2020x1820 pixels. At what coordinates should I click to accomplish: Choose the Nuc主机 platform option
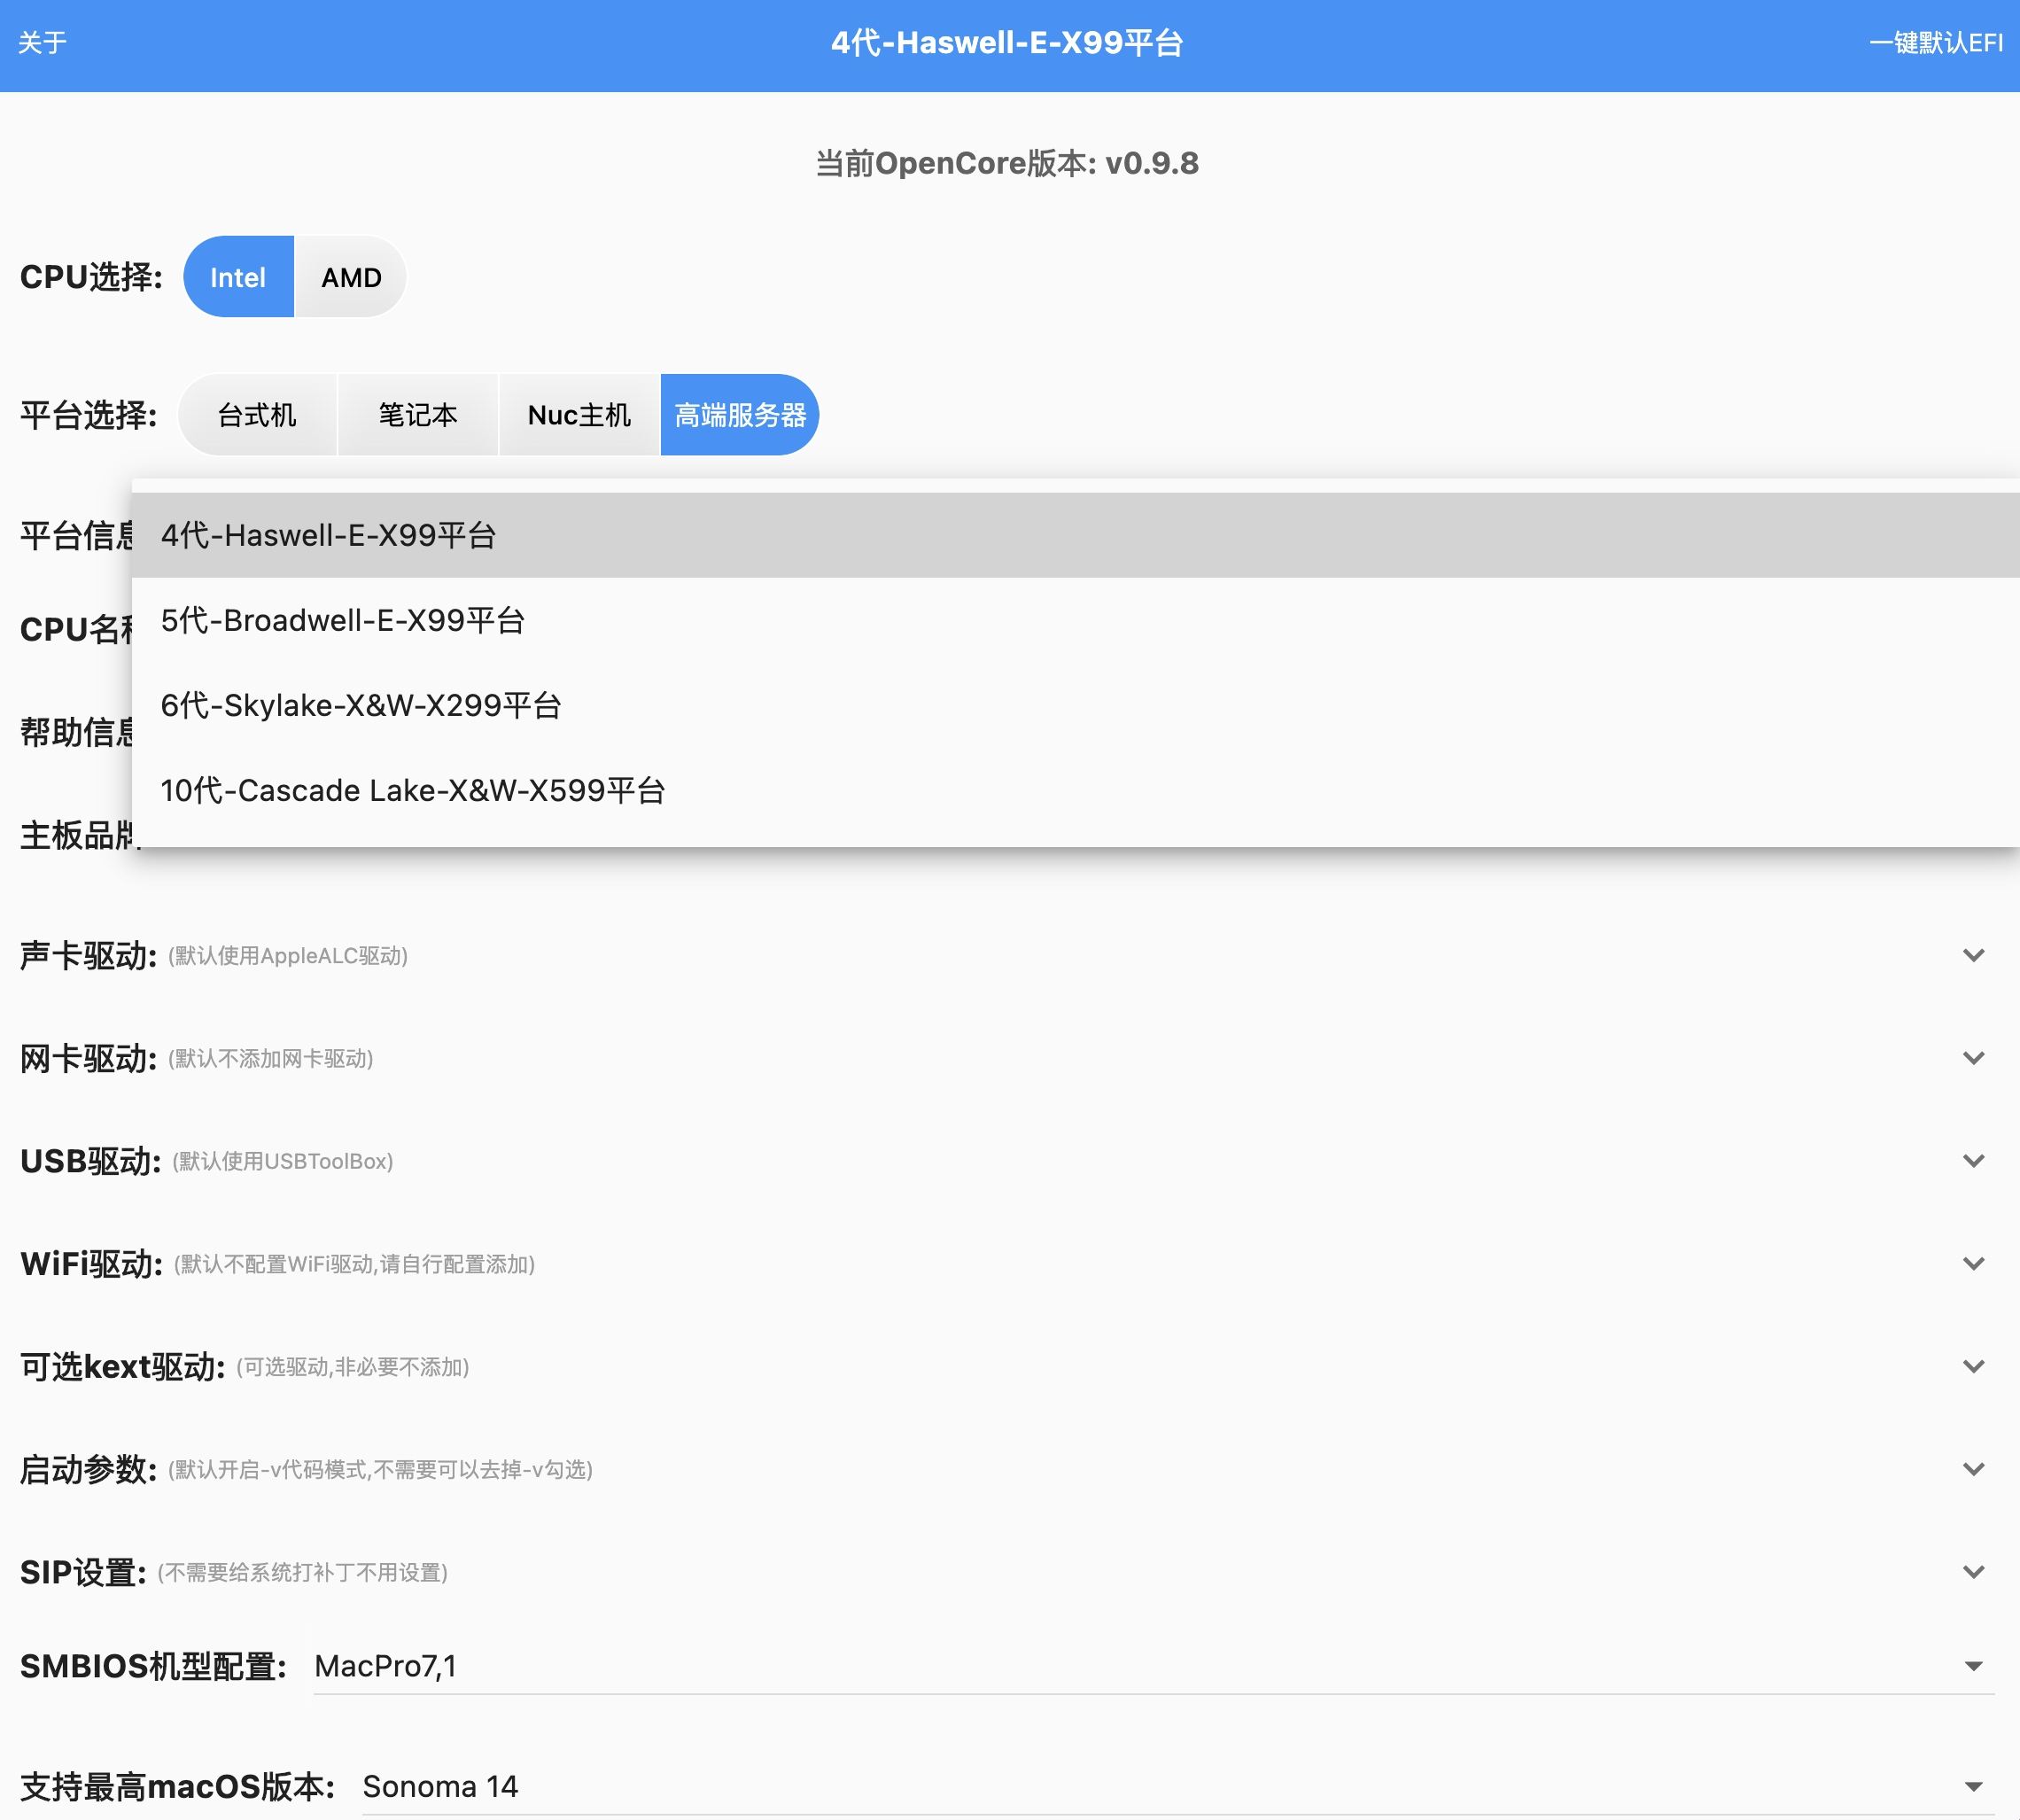(579, 415)
